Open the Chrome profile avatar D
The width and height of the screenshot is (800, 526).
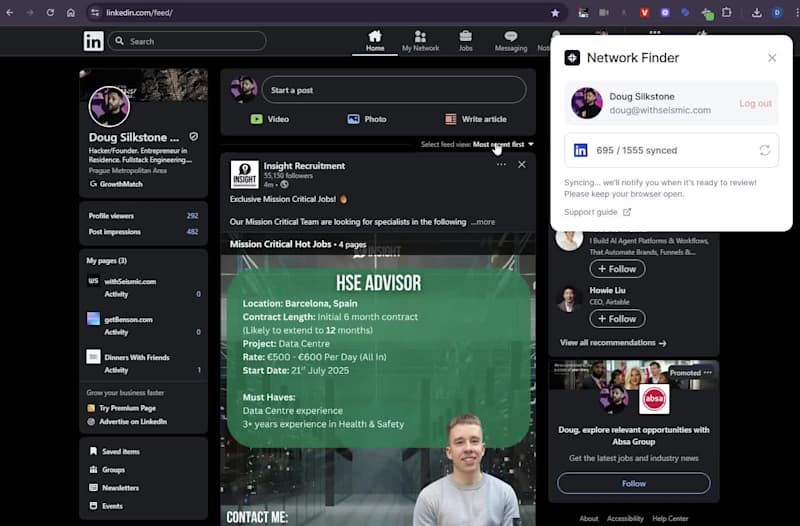pos(777,13)
